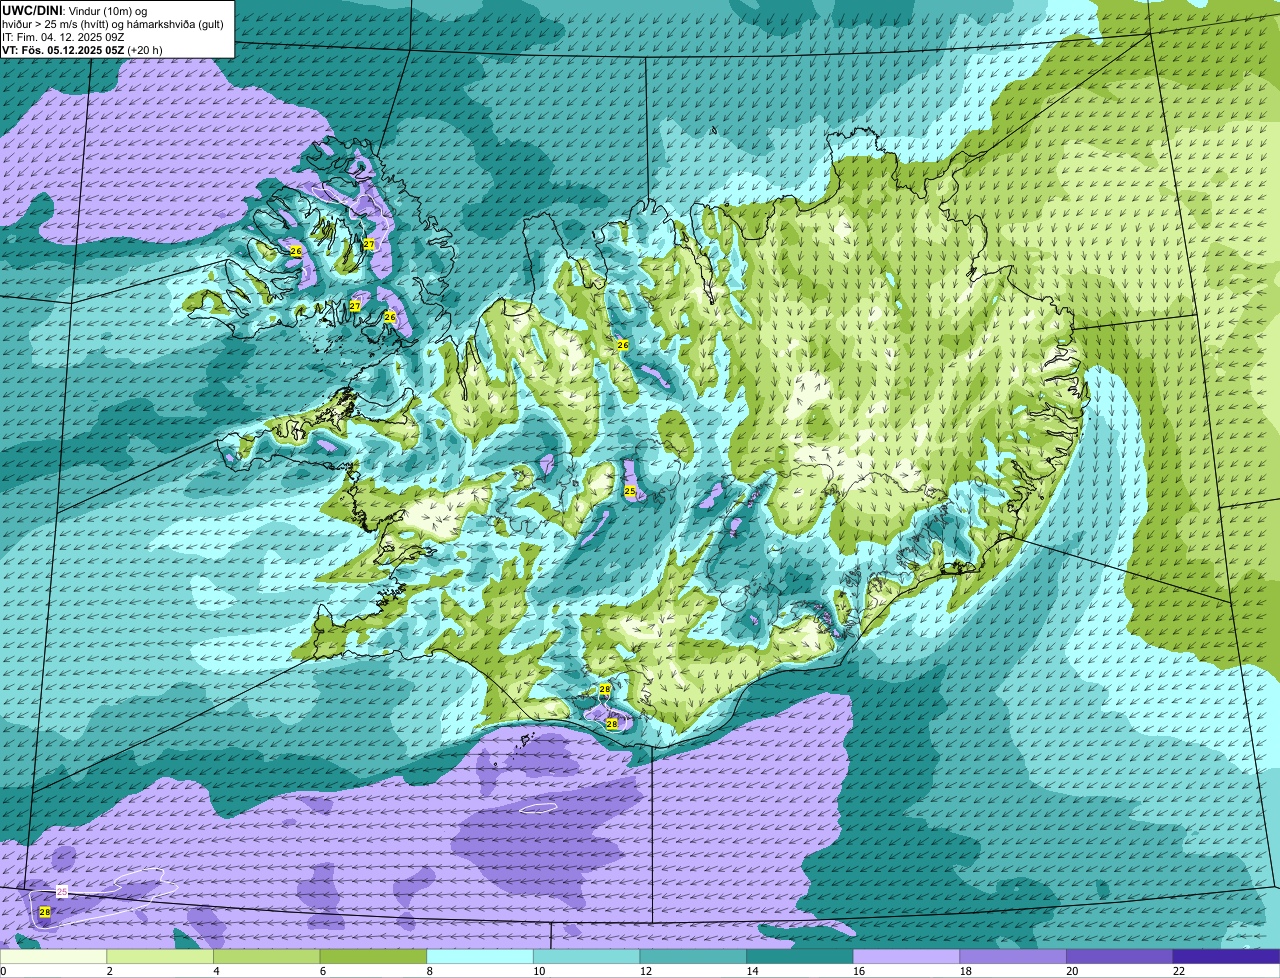Screen dimensions: 1280x978
Task: Click the legend tick label "8"
Action: (429, 971)
